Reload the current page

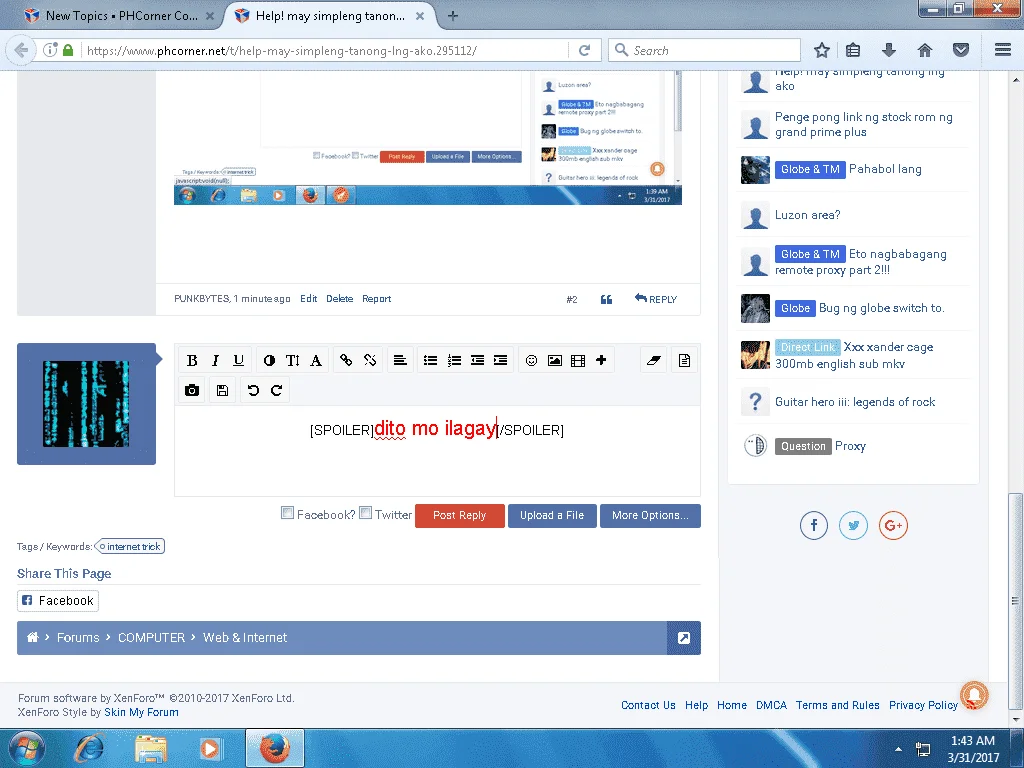click(584, 50)
